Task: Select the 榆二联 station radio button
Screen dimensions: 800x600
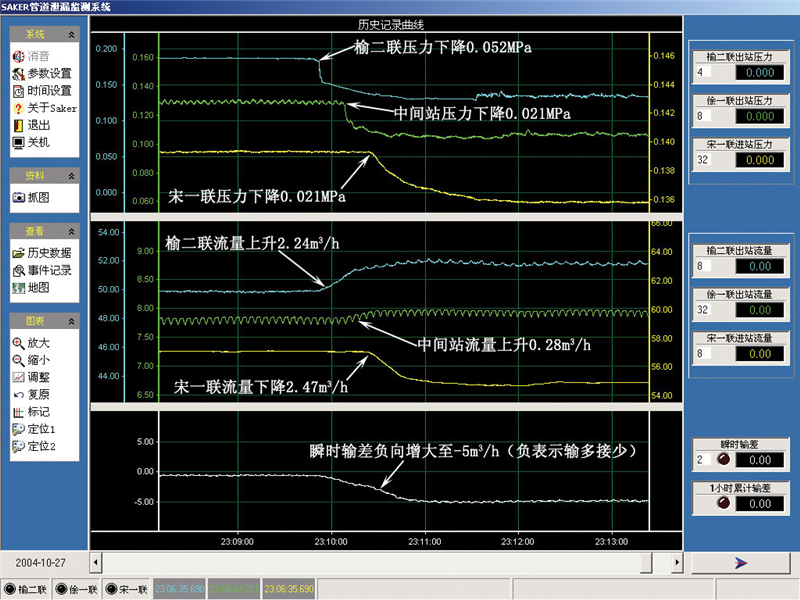Action: pos(9,589)
